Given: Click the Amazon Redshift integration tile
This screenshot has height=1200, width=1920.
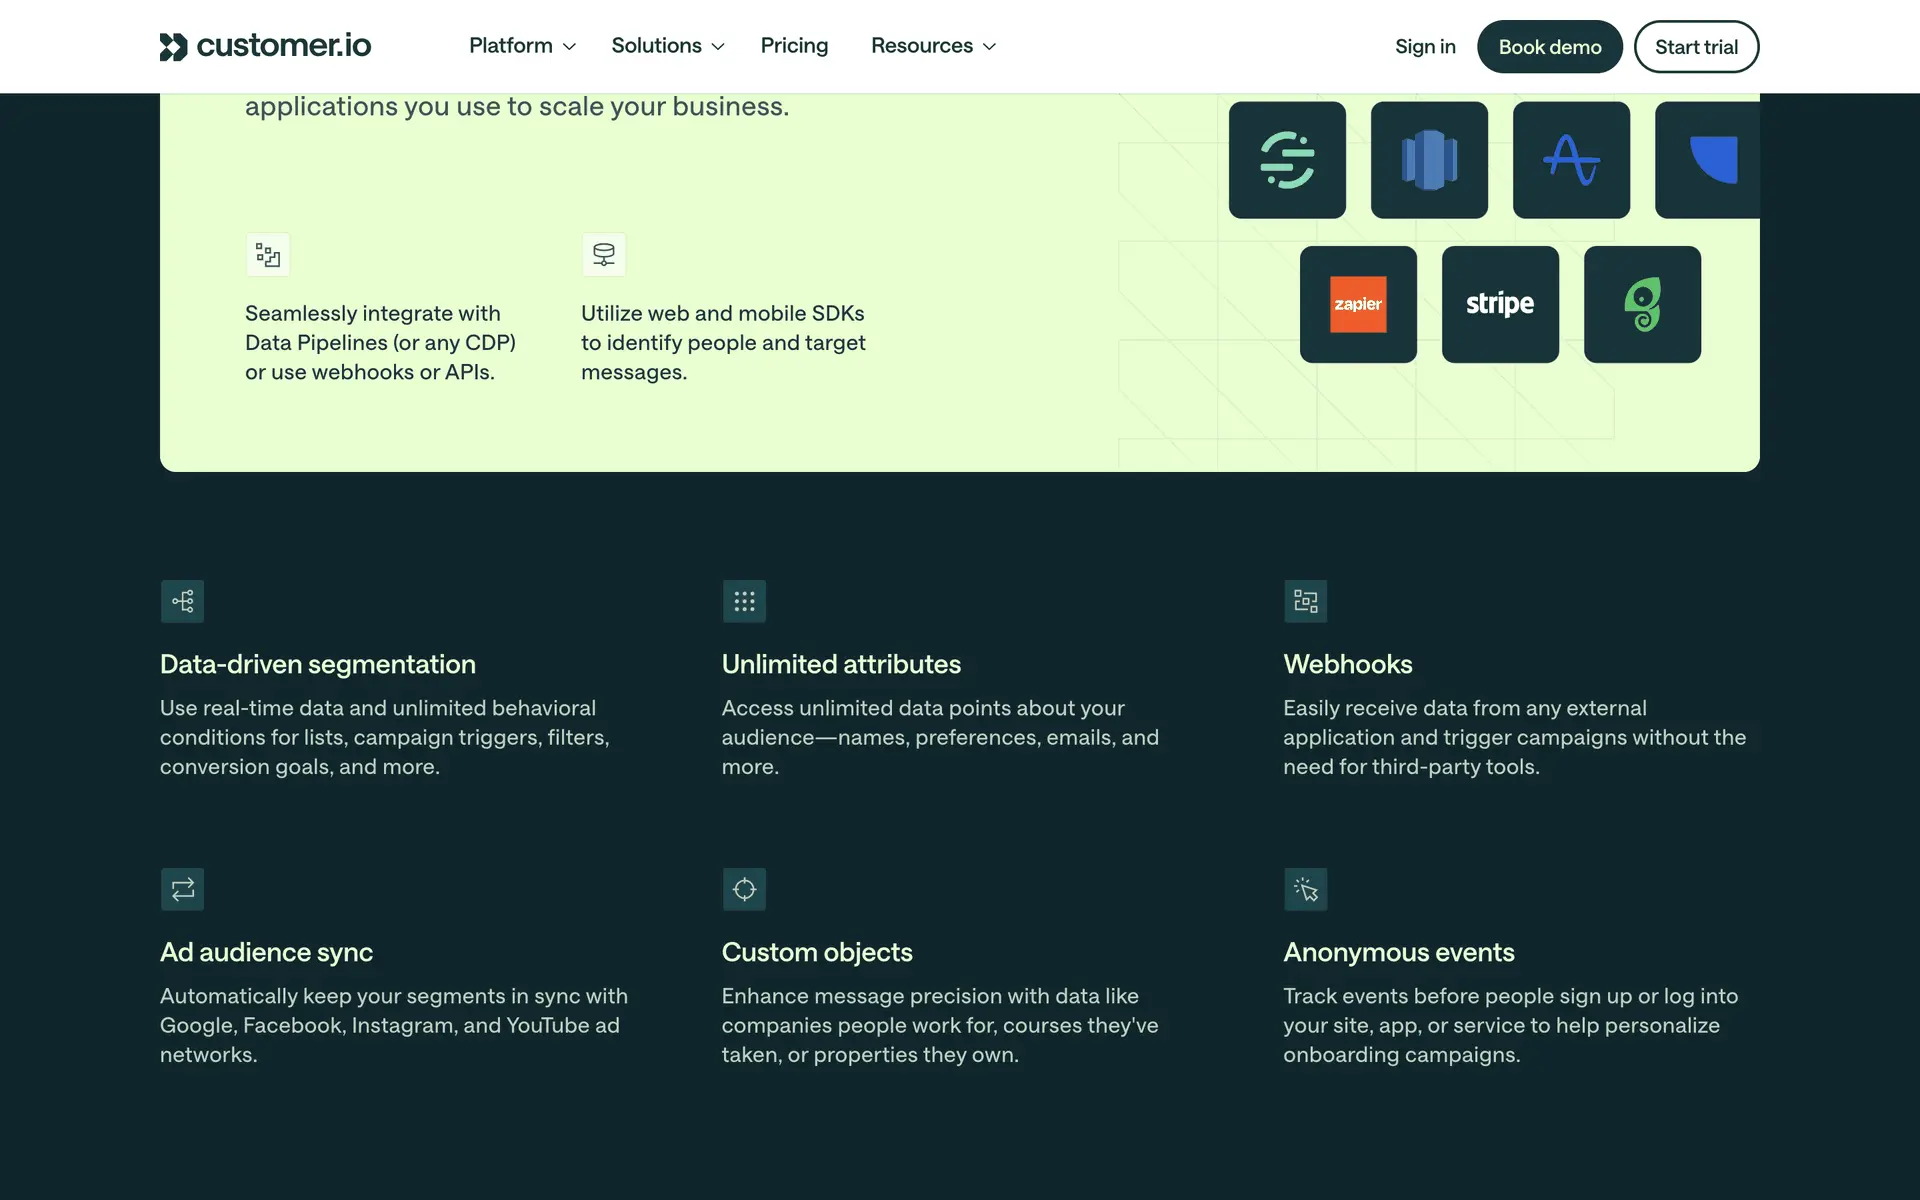Looking at the screenshot, I should [1429, 160].
